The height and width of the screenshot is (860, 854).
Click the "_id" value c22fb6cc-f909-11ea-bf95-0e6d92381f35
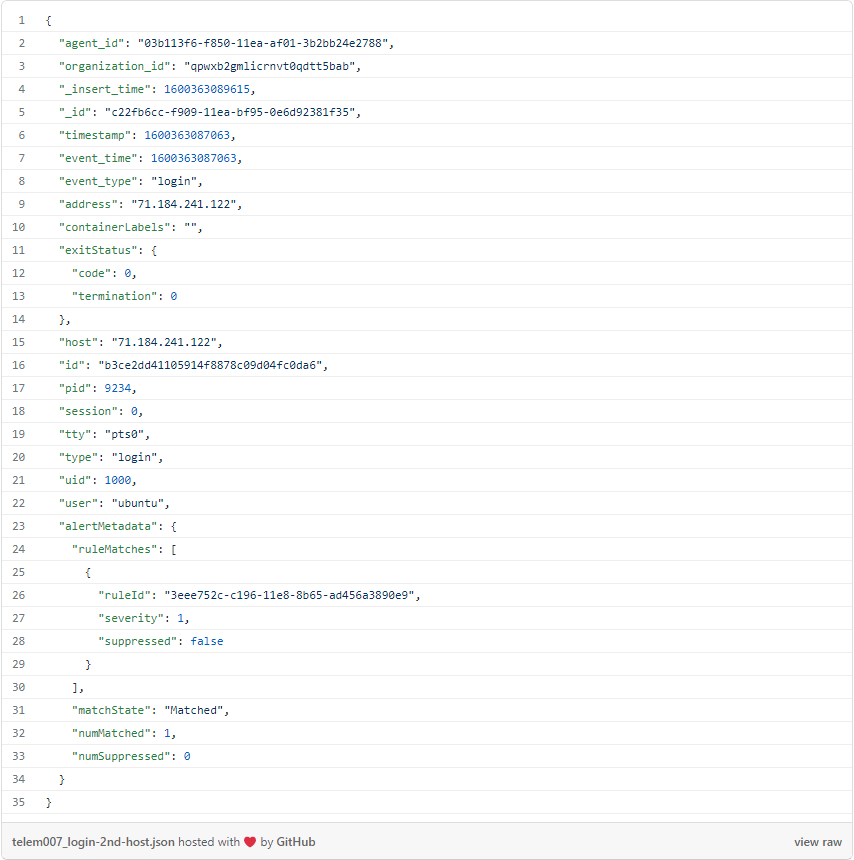[x=230, y=112]
